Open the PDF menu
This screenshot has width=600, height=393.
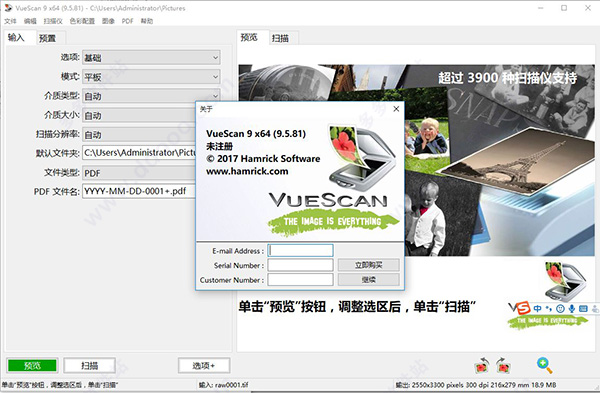pyautogui.click(x=127, y=21)
